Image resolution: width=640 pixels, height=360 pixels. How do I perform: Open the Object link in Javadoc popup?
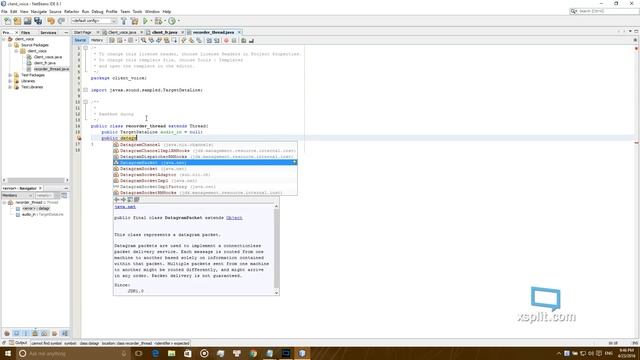(x=234, y=218)
